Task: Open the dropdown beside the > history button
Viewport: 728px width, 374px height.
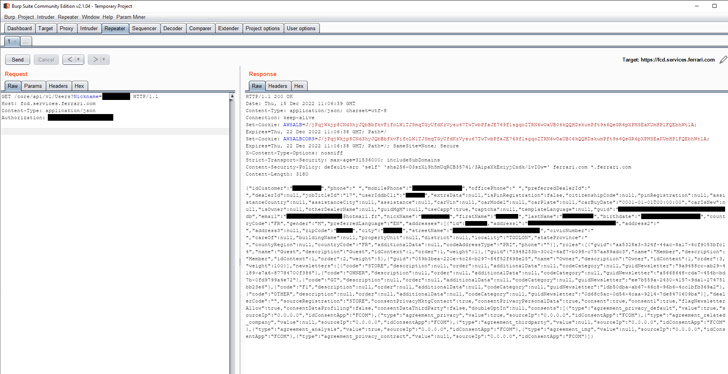Action: coord(104,59)
